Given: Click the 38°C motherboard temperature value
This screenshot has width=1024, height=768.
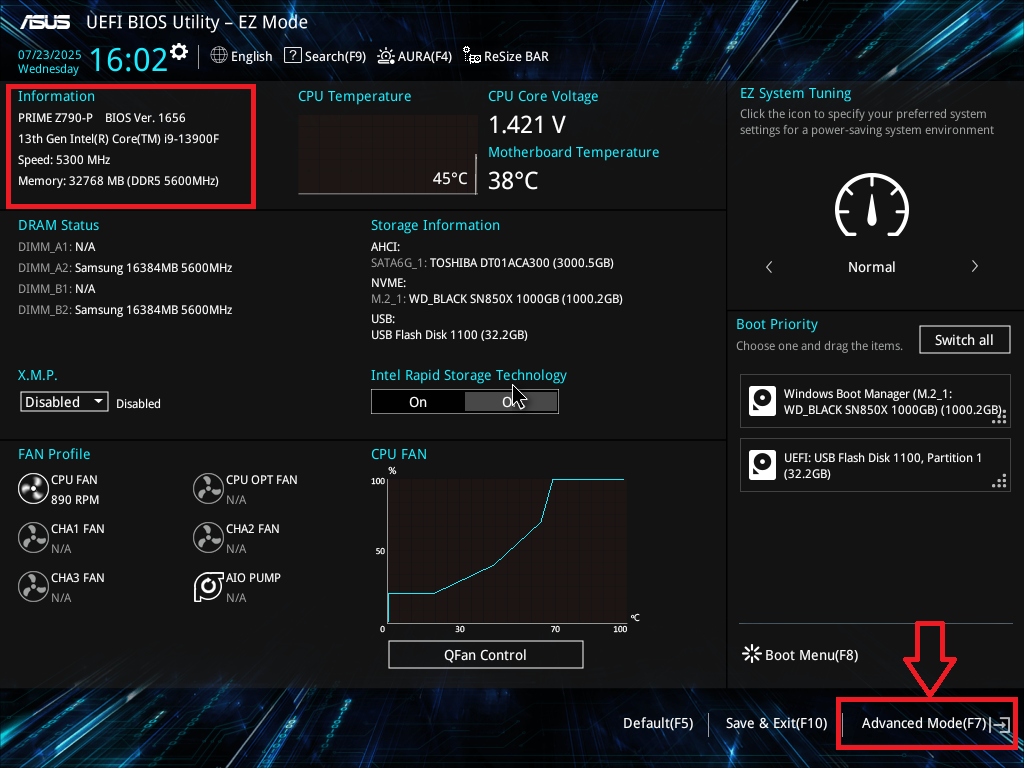Looking at the screenshot, I should (x=513, y=180).
